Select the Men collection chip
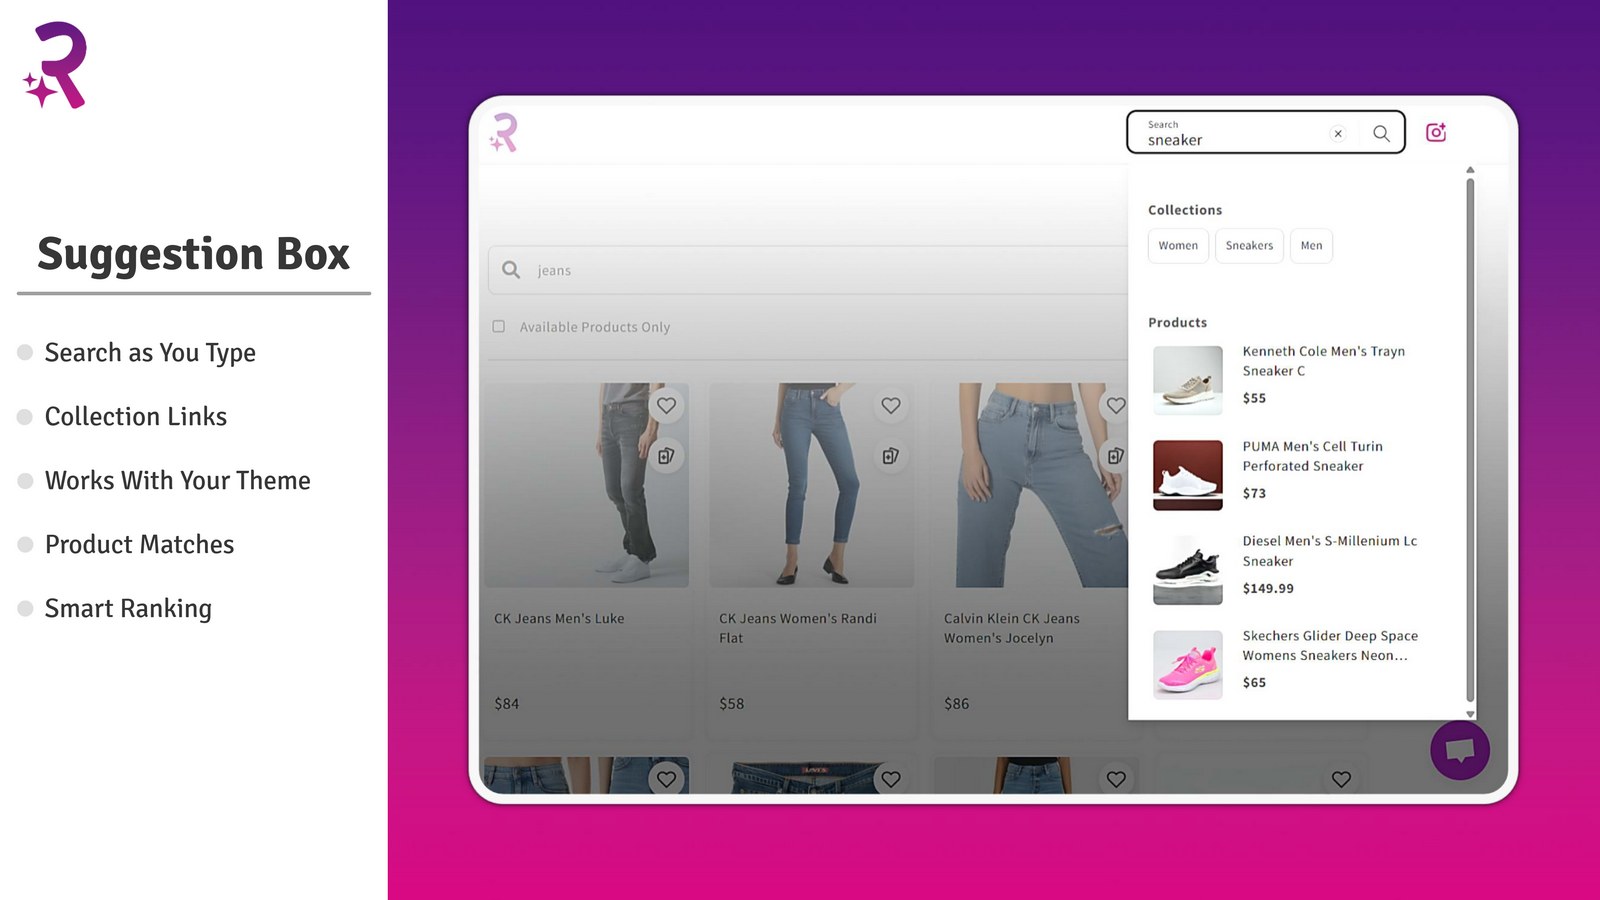1600x900 pixels. coord(1311,246)
